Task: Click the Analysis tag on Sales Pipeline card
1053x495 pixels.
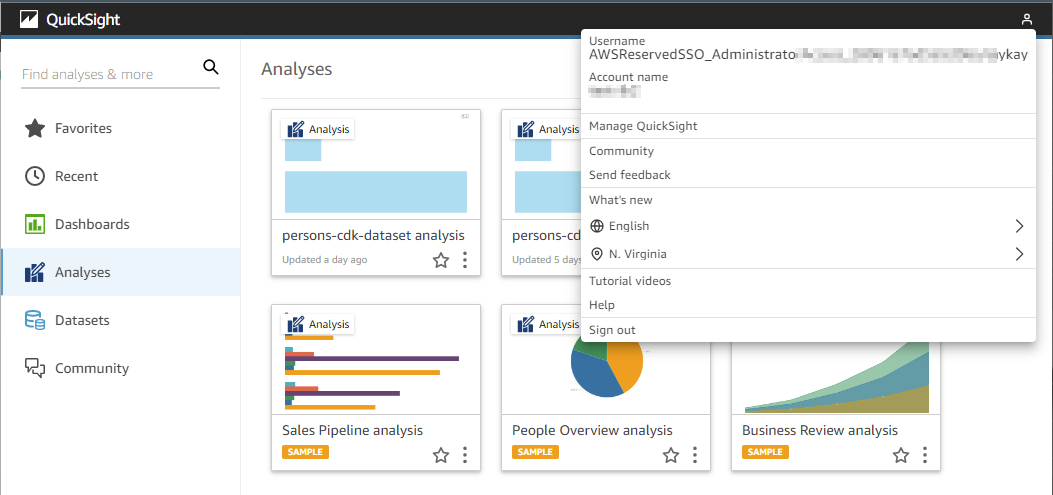Action: (x=318, y=324)
